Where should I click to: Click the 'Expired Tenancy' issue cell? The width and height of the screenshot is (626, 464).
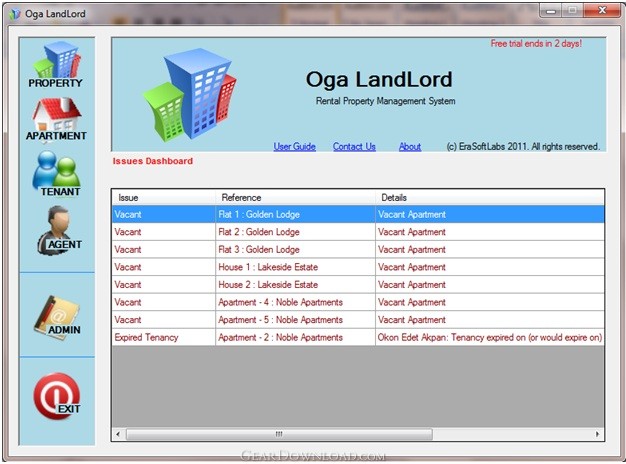point(164,337)
